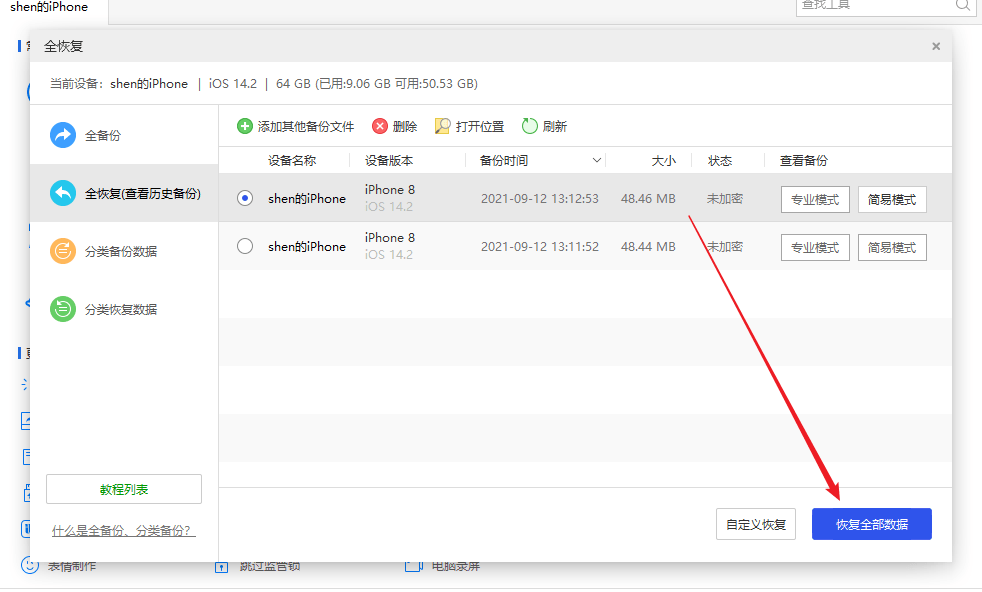The height and width of the screenshot is (592, 982).
Task: Click the 查看备份 column header
Action: click(804, 160)
